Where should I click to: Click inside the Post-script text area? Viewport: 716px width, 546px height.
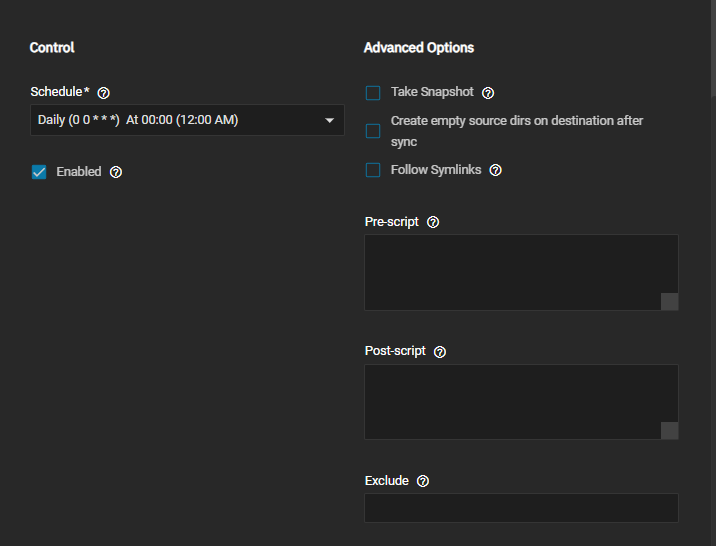(x=510, y=400)
